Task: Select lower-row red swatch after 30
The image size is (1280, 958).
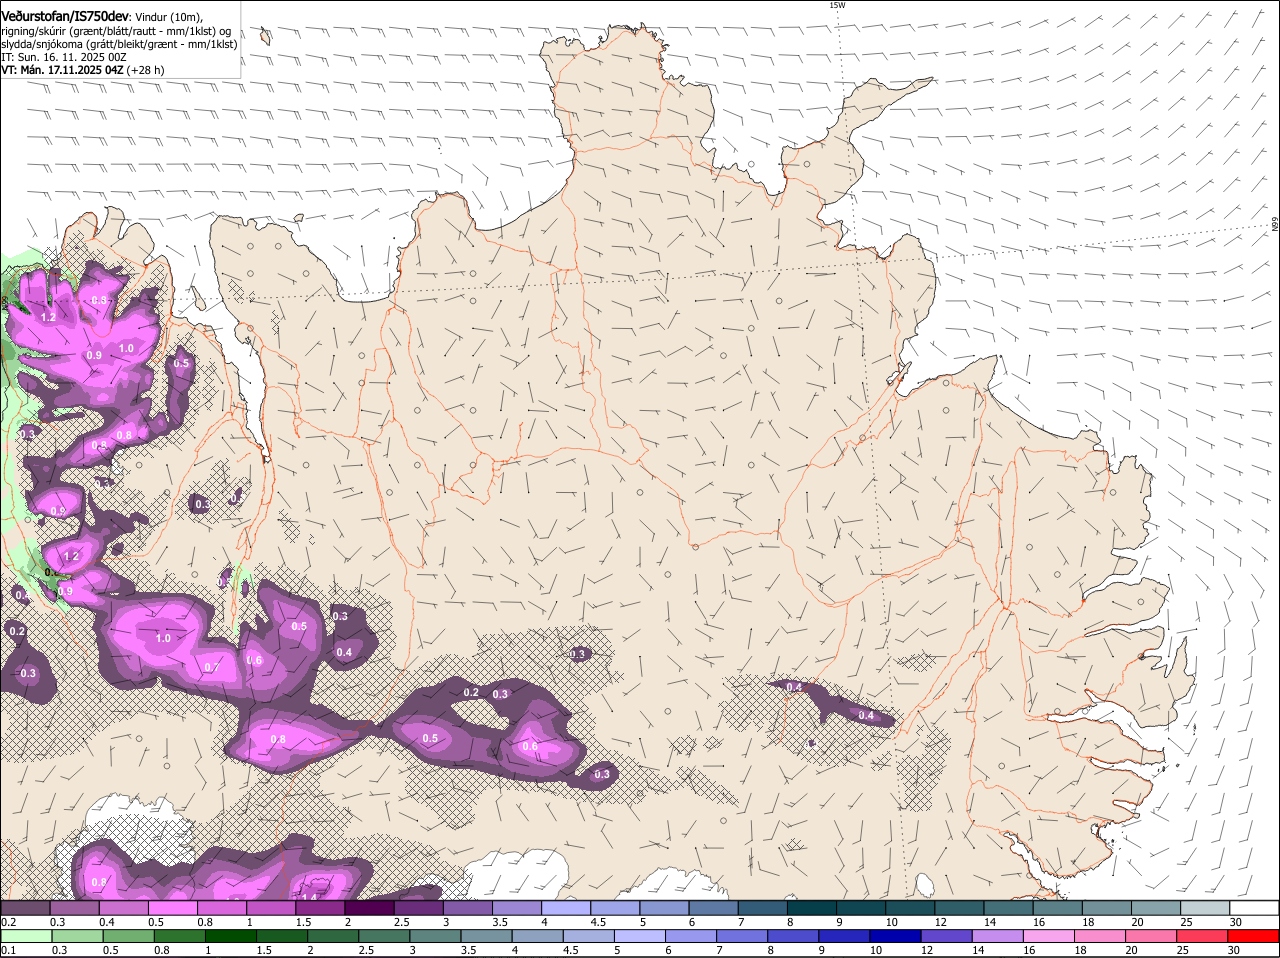Action: (x=1254, y=936)
